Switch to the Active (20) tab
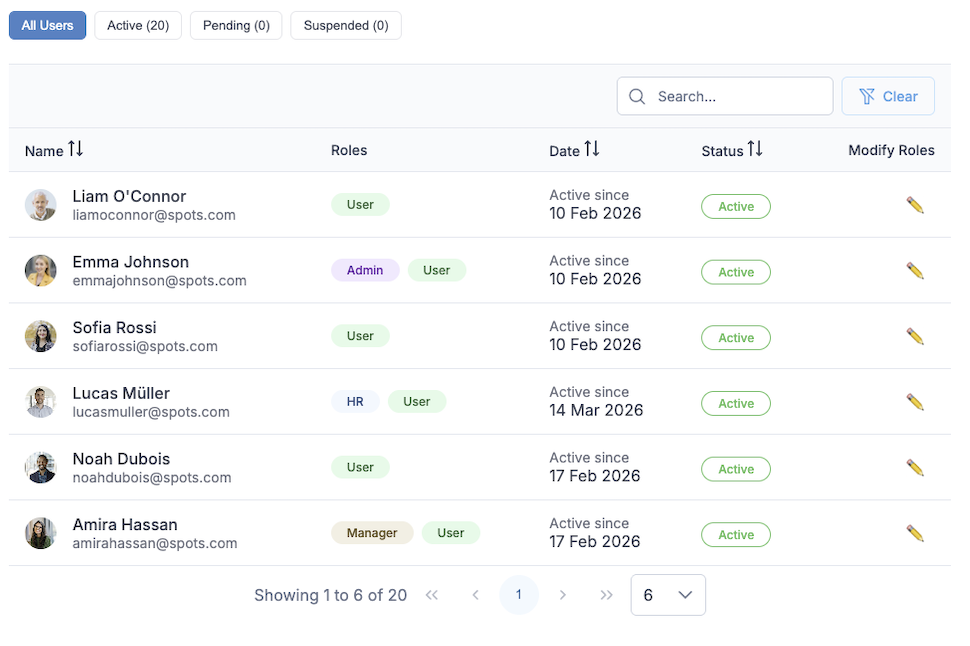This screenshot has width=970, height=646. tap(138, 26)
